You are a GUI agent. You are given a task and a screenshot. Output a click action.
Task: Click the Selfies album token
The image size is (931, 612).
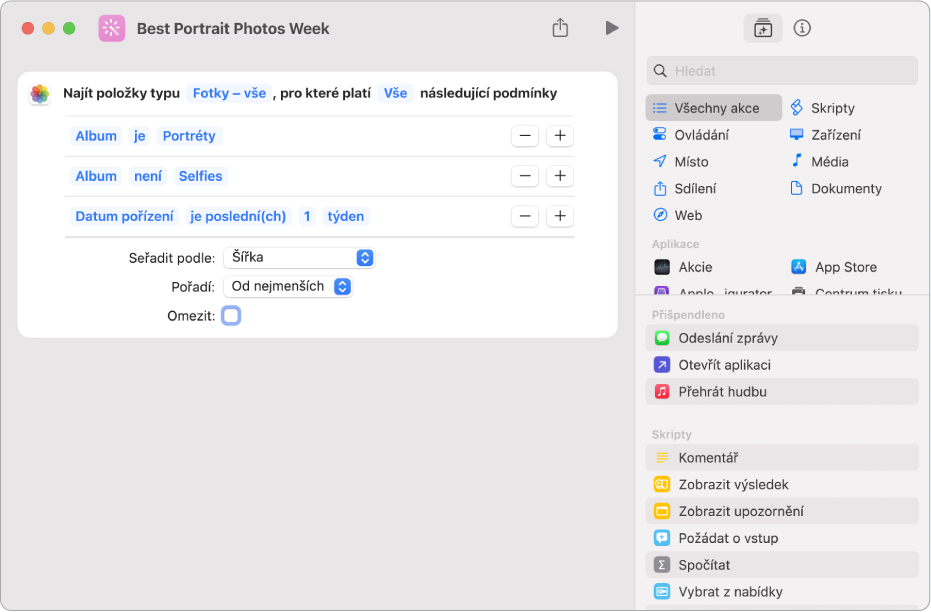point(201,176)
